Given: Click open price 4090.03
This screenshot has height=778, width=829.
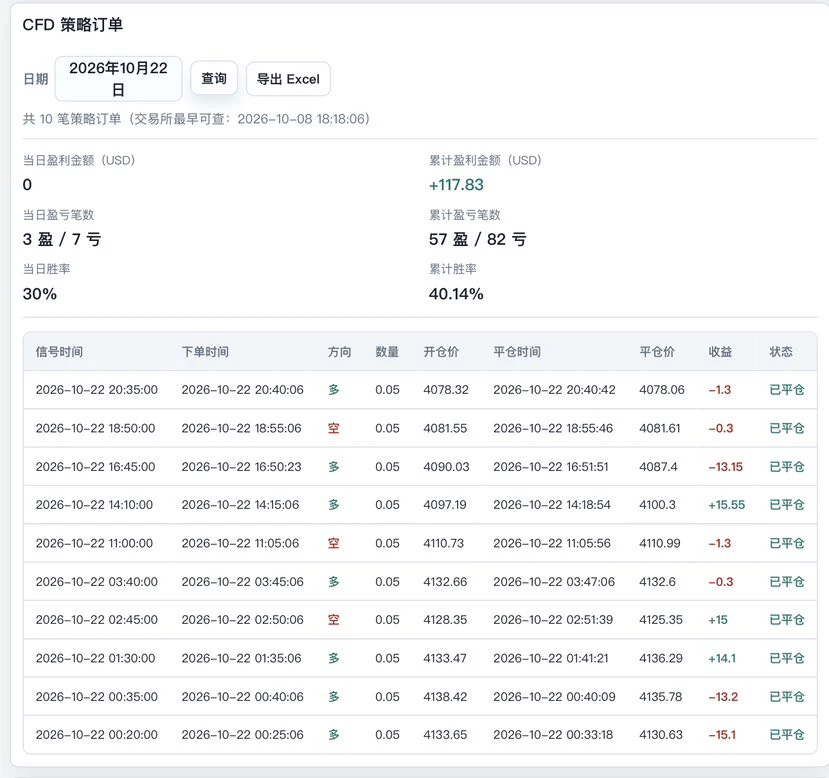Looking at the screenshot, I should pyautogui.click(x=446, y=467).
